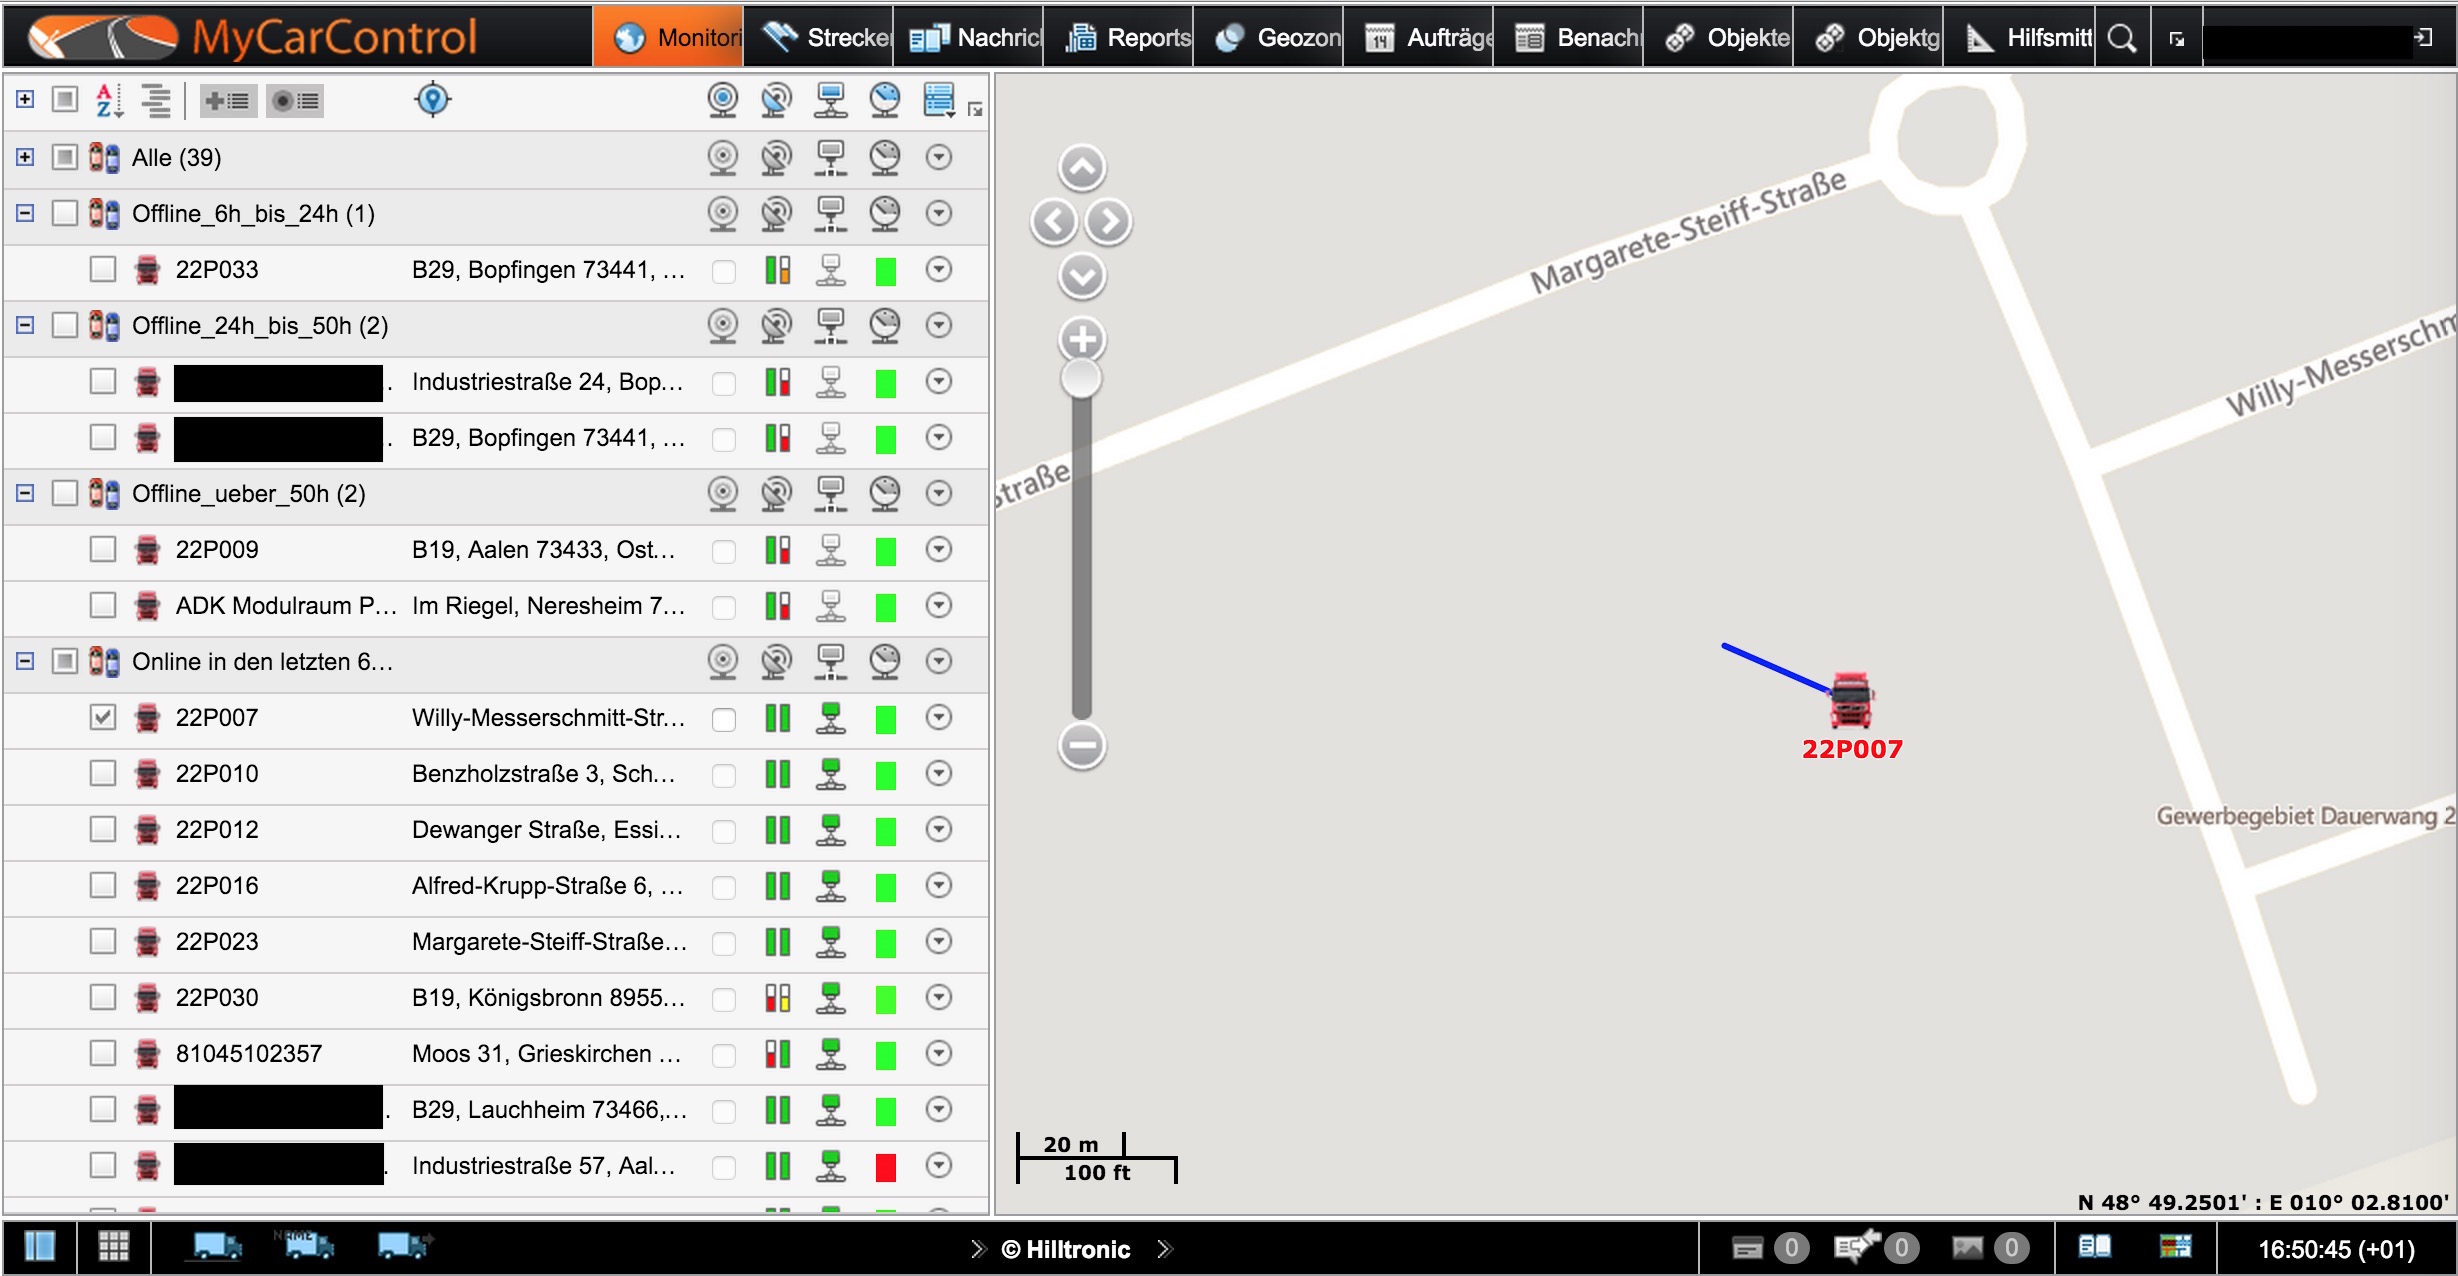Click the A-Z sort icon in list toolbar
The height and width of the screenshot is (1276, 2458).
(108, 100)
